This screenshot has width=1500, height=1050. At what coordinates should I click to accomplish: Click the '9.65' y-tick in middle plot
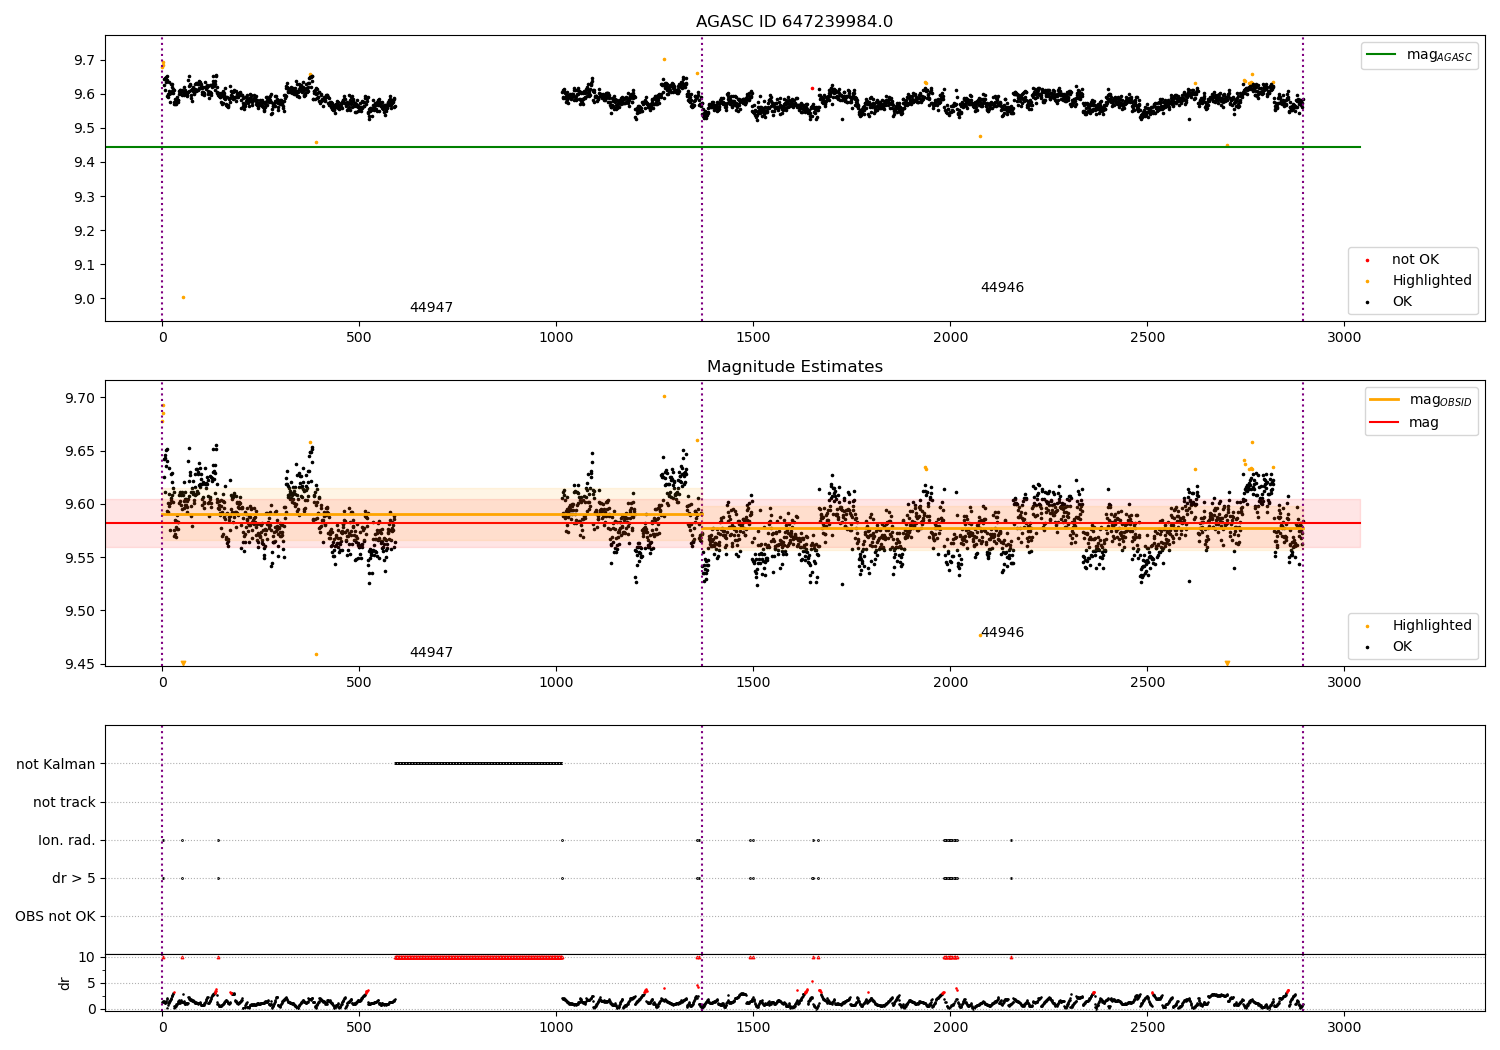click(81, 451)
